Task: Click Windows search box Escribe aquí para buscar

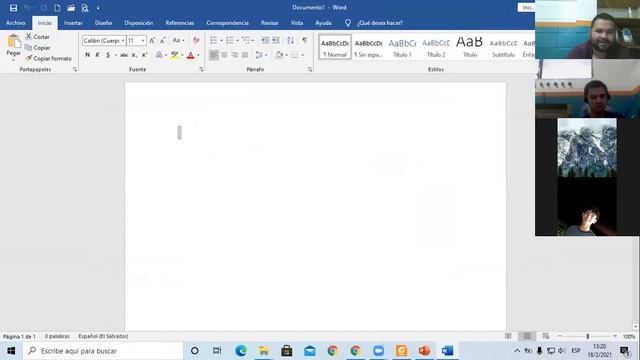Action: coord(103,351)
